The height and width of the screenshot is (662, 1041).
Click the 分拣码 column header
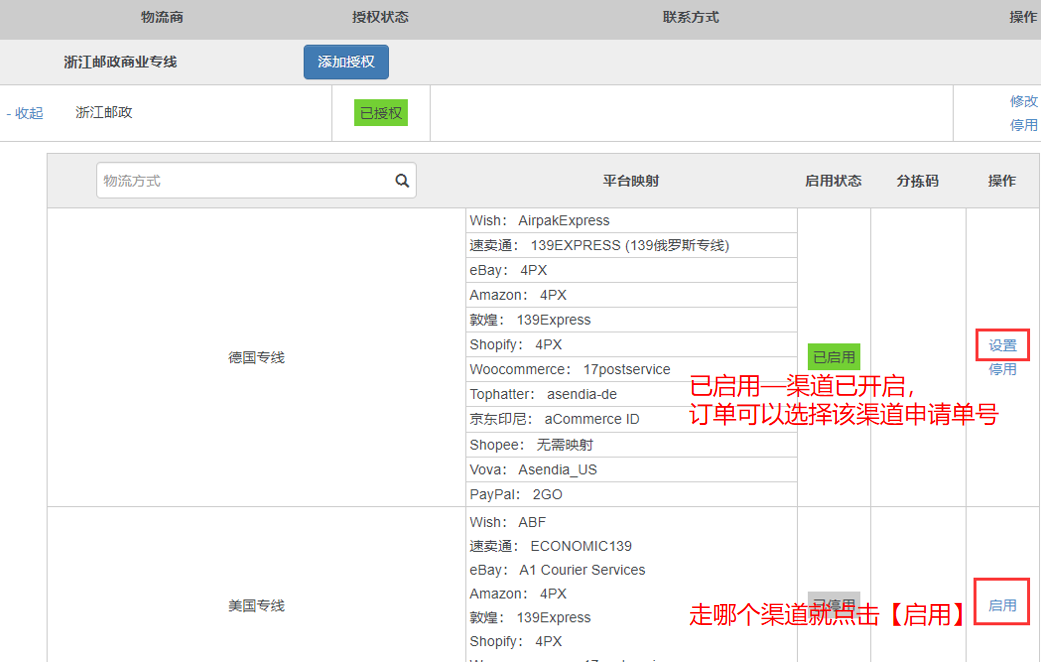click(x=918, y=181)
